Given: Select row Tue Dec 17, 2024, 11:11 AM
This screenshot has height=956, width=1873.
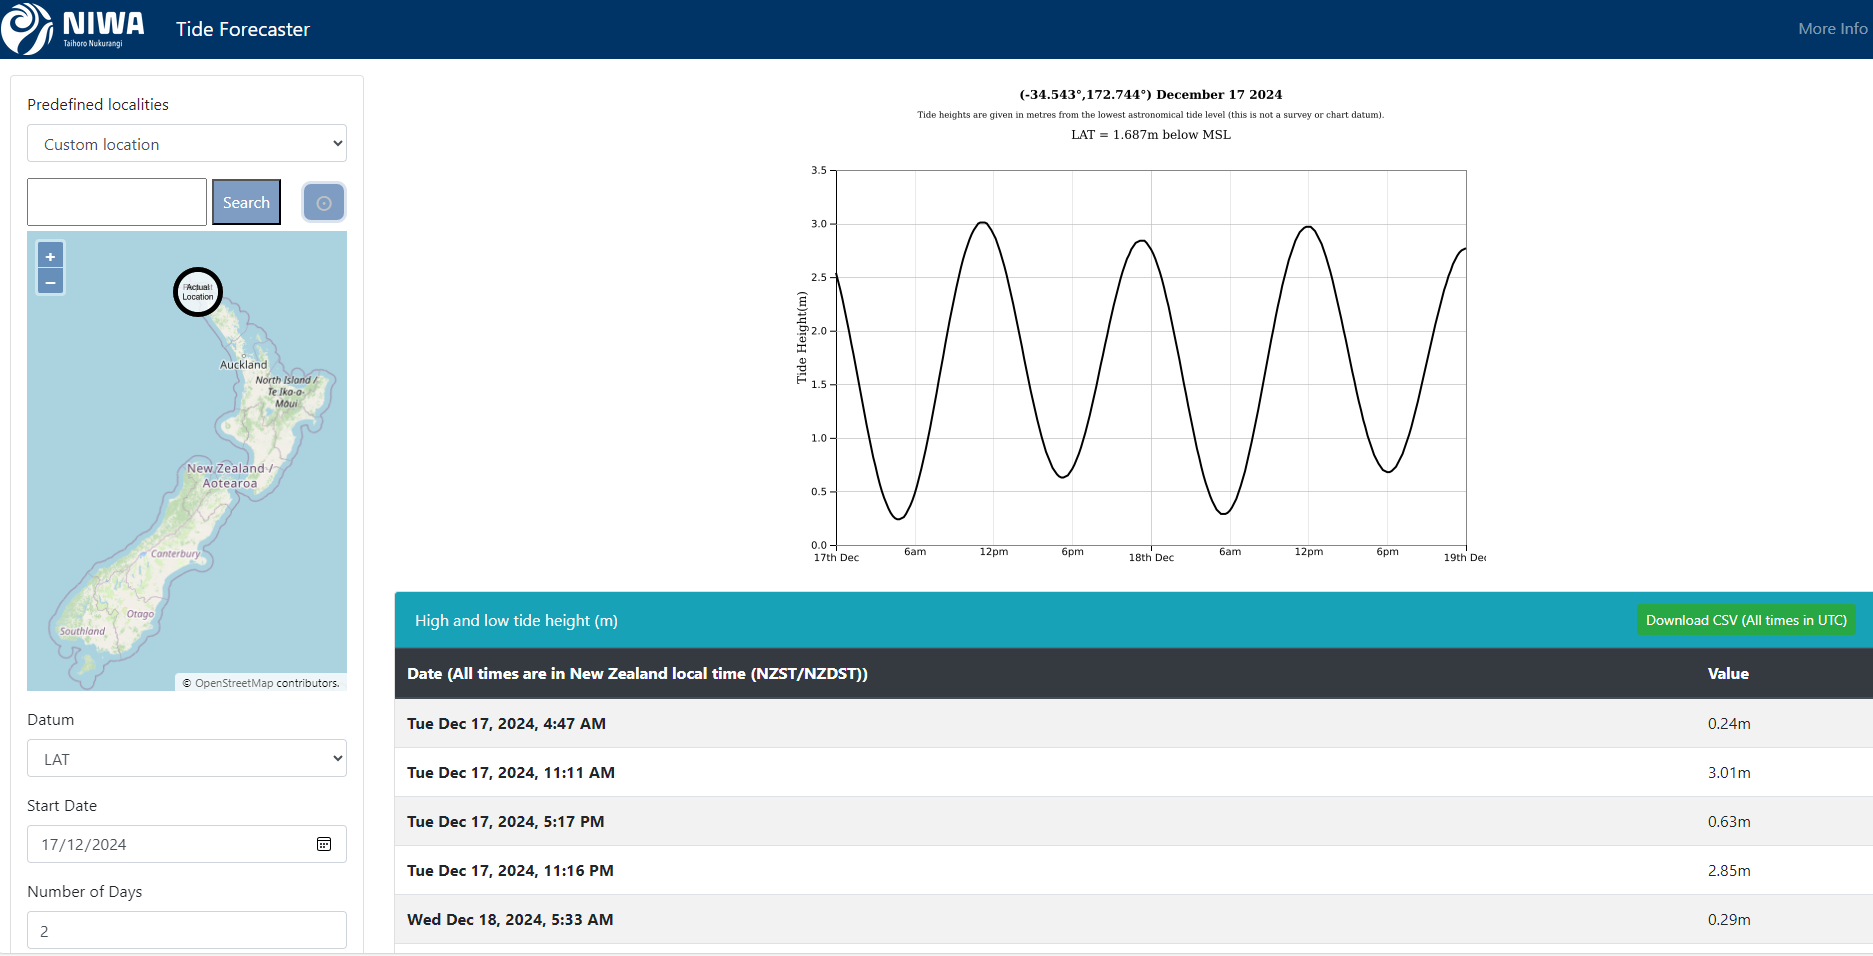Looking at the screenshot, I should point(1134,772).
